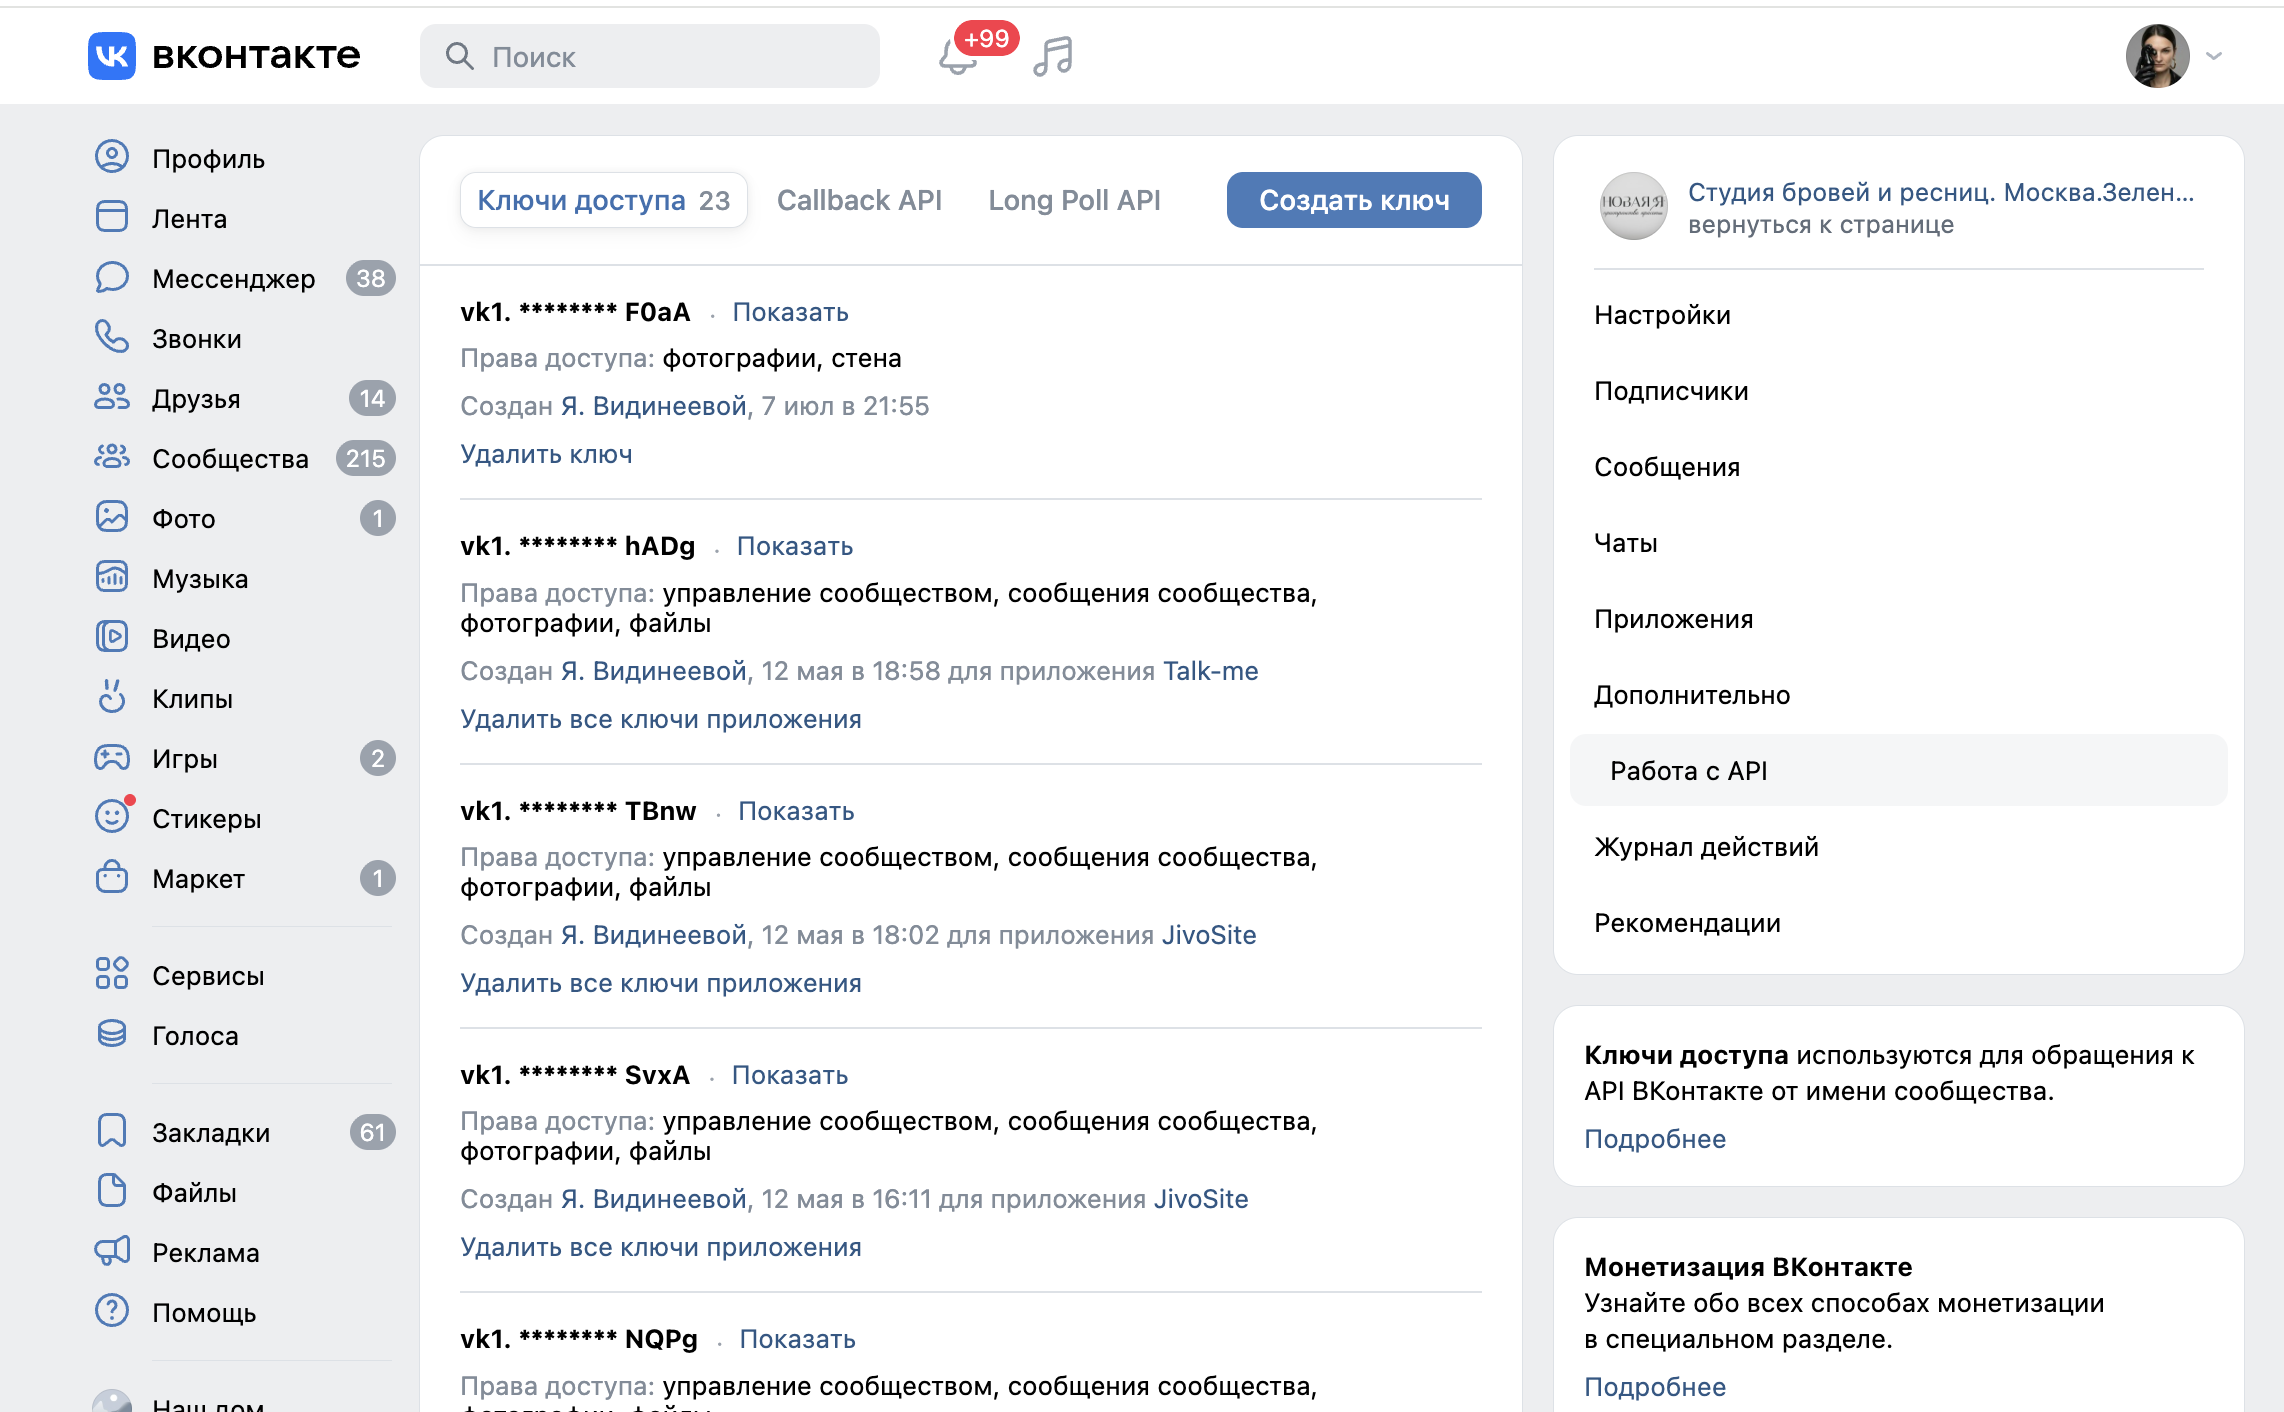
Task: Switch to Callback API tab
Action: point(859,200)
